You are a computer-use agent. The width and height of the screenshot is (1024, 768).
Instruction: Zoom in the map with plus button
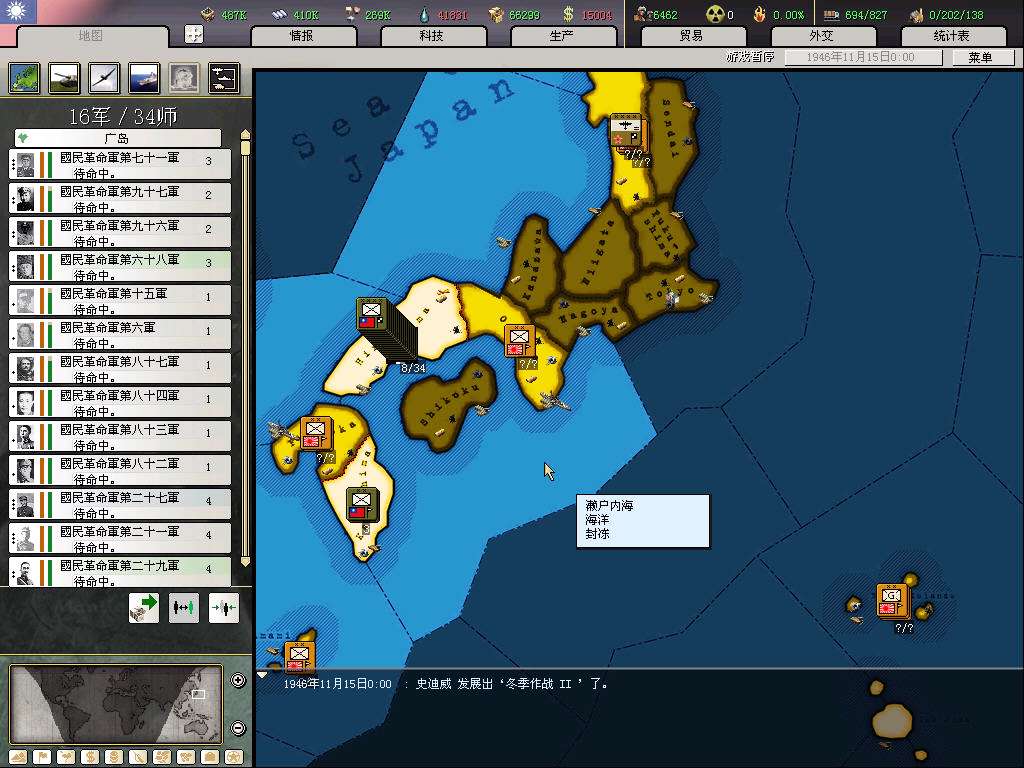point(238,681)
